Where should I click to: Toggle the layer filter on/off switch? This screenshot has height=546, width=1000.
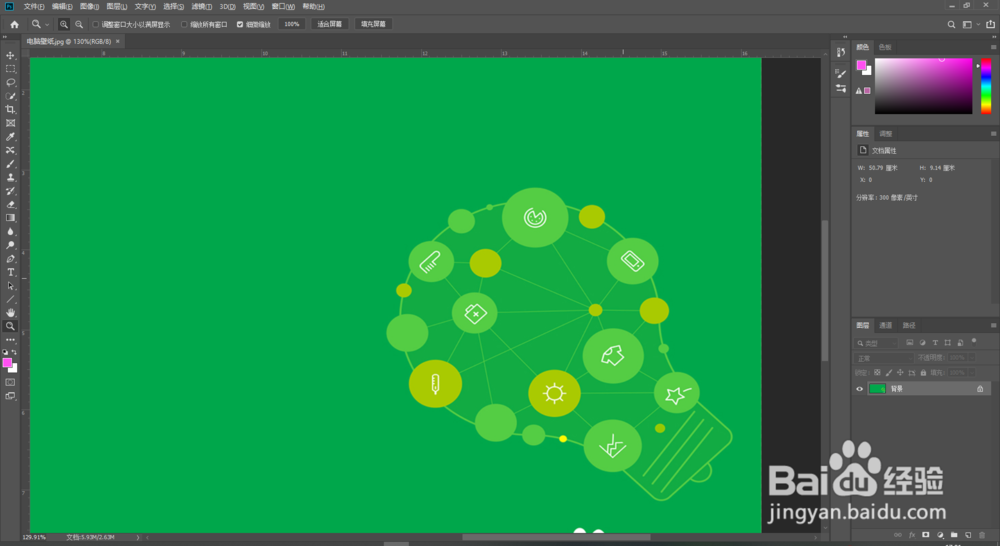point(974,341)
